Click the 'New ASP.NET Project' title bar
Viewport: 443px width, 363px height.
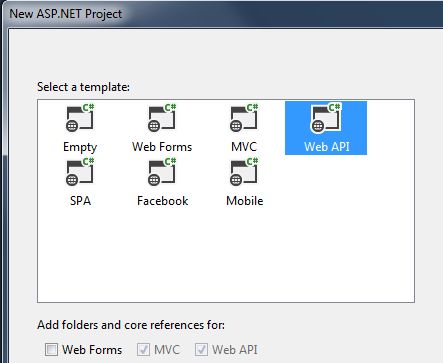click(x=66, y=14)
